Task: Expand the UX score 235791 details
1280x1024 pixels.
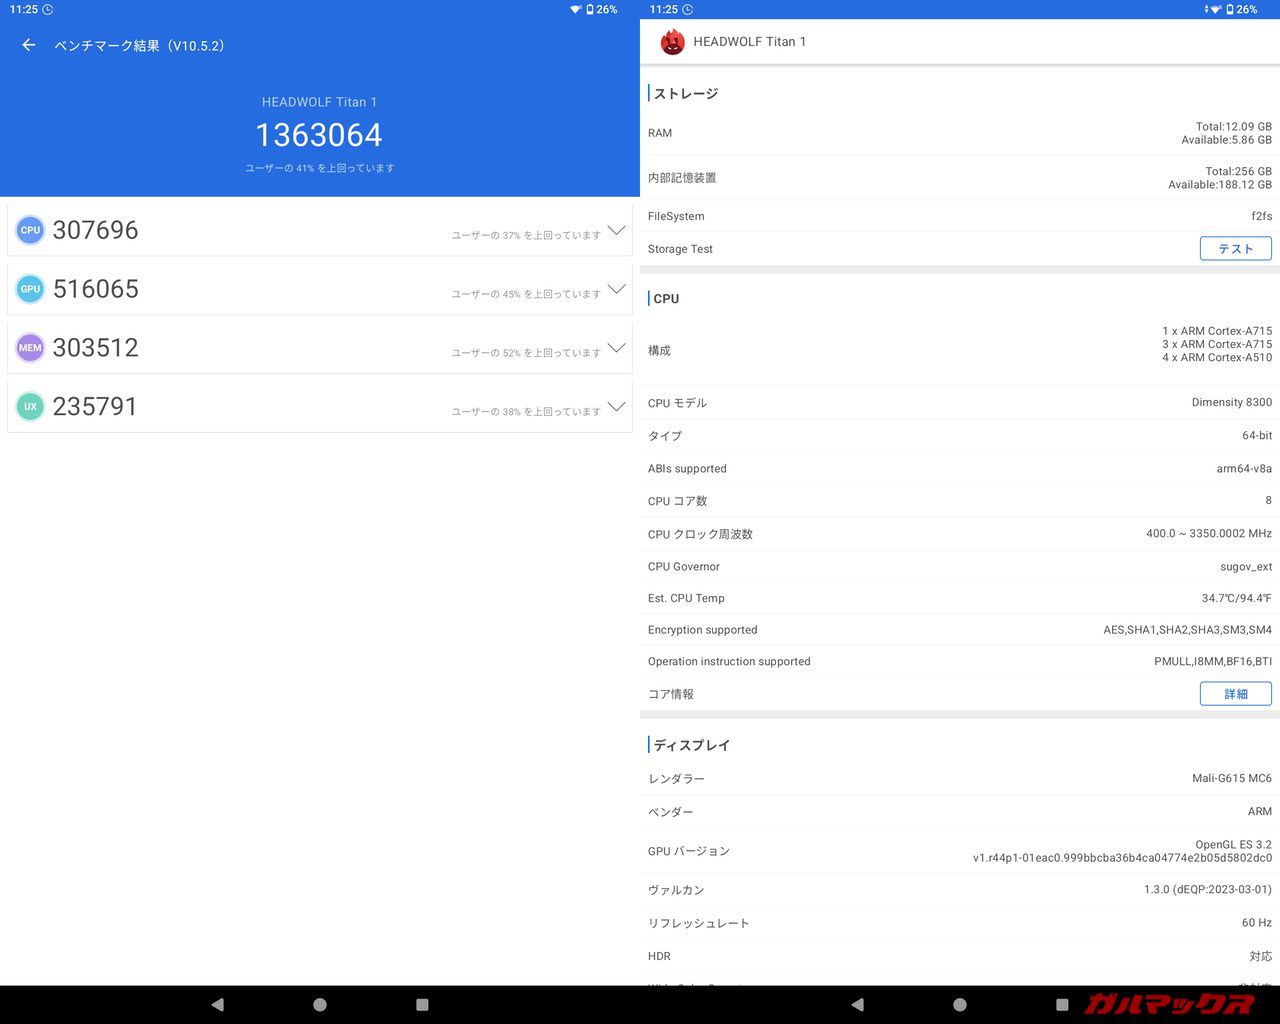Action: click(x=616, y=407)
